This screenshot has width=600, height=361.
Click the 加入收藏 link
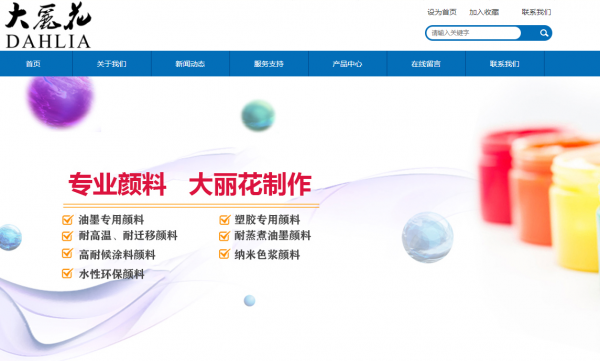click(x=484, y=12)
